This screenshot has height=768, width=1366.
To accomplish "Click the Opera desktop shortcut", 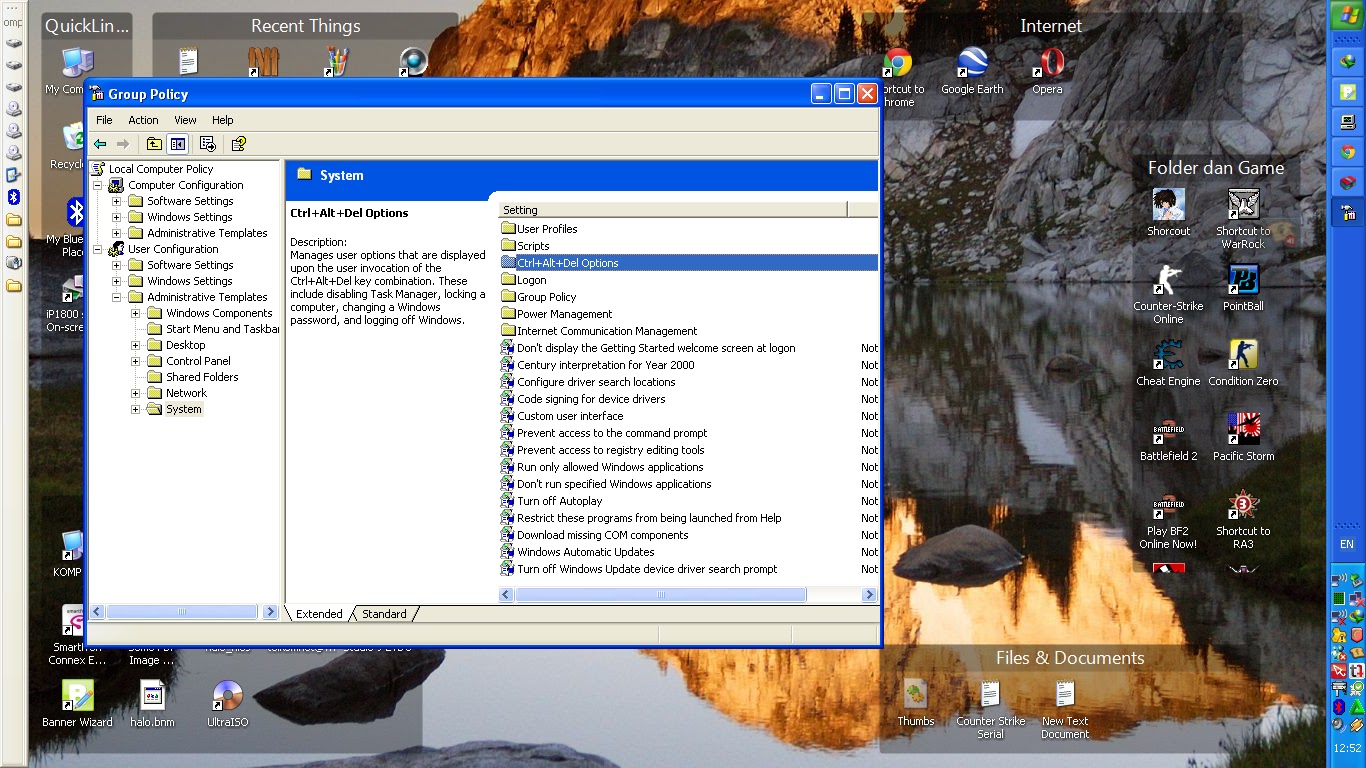I will coord(1048,72).
